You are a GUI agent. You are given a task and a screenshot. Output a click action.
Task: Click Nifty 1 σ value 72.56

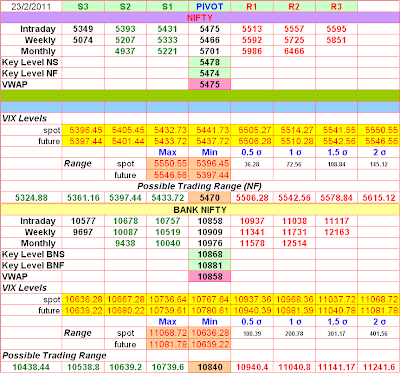[x=294, y=164]
